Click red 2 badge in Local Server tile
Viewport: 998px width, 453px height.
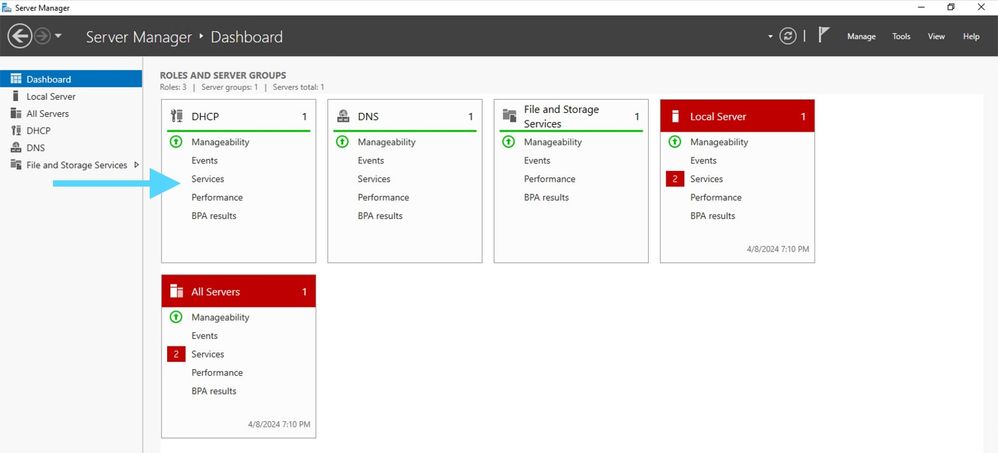pos(675,179)
